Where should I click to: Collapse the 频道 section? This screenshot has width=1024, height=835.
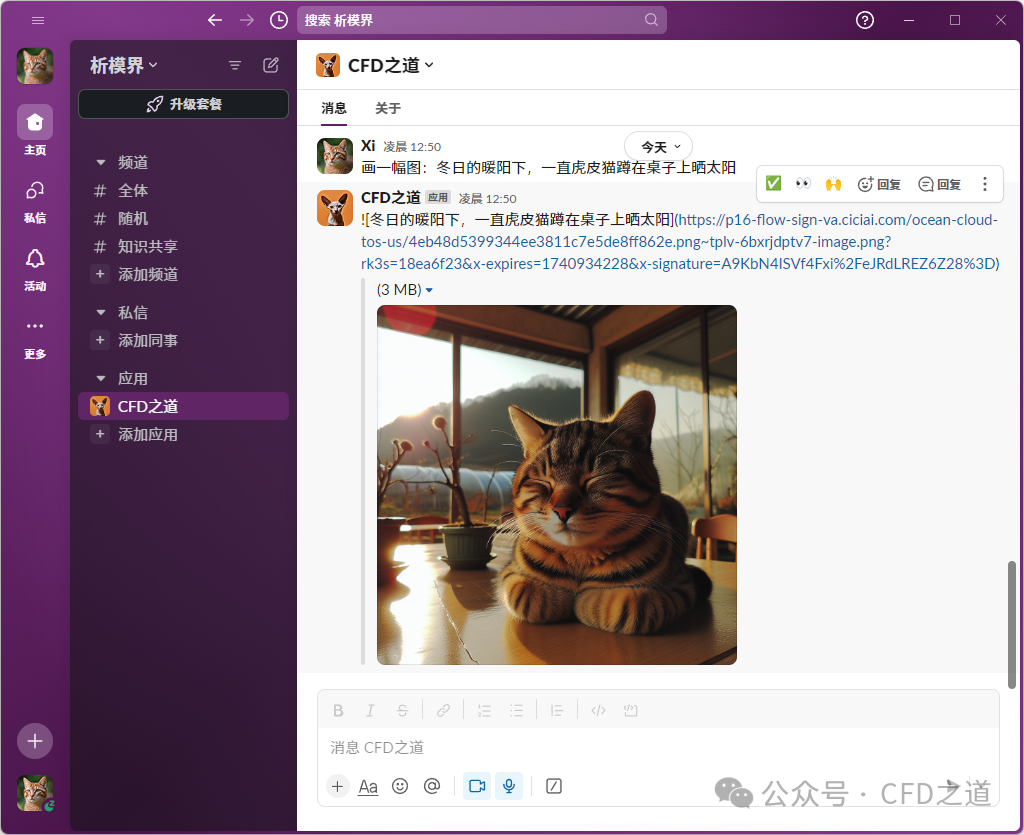[x=101, y=162]
